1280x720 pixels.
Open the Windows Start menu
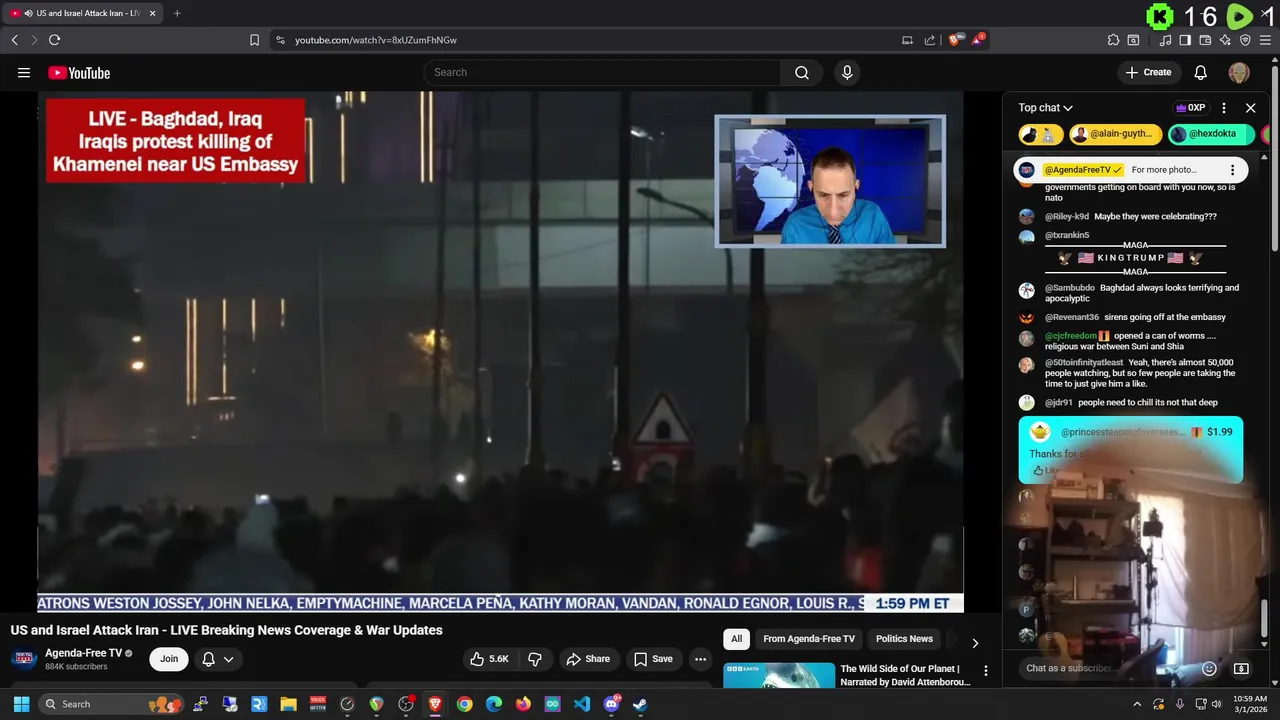pos(21,704)
